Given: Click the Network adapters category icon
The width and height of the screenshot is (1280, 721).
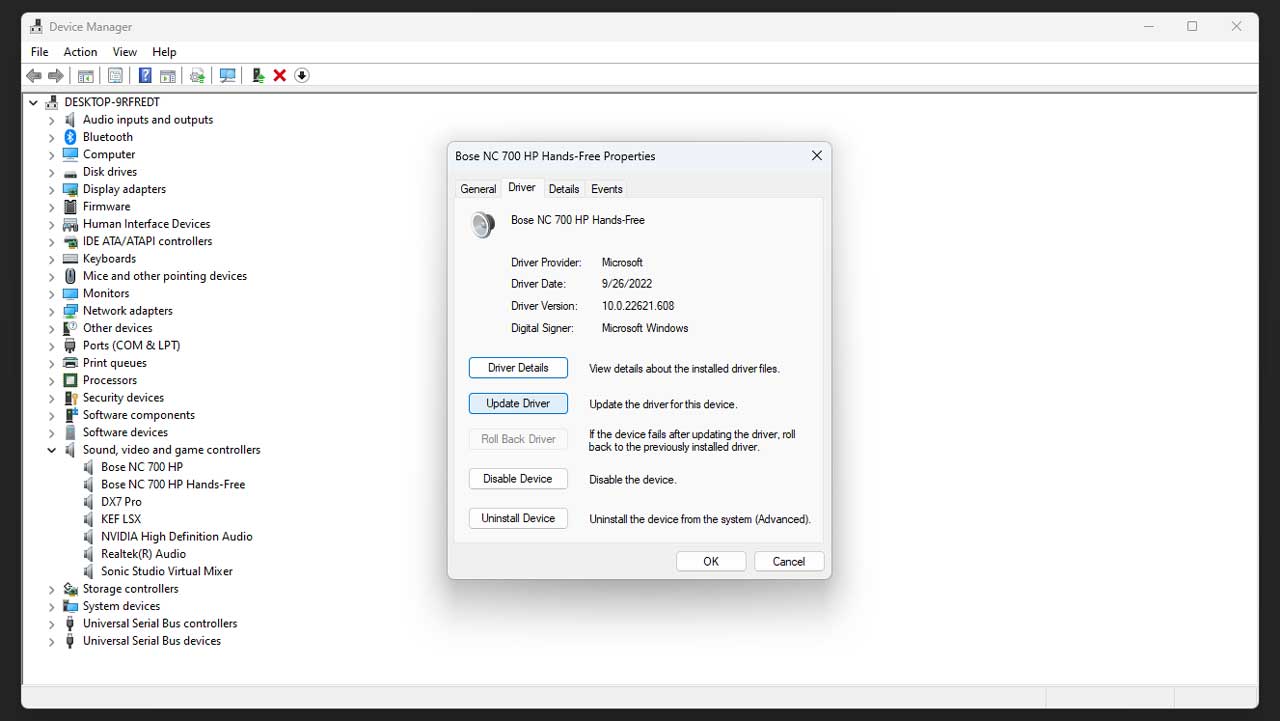Looking at the screenshot, I should (x=70, y=311).
